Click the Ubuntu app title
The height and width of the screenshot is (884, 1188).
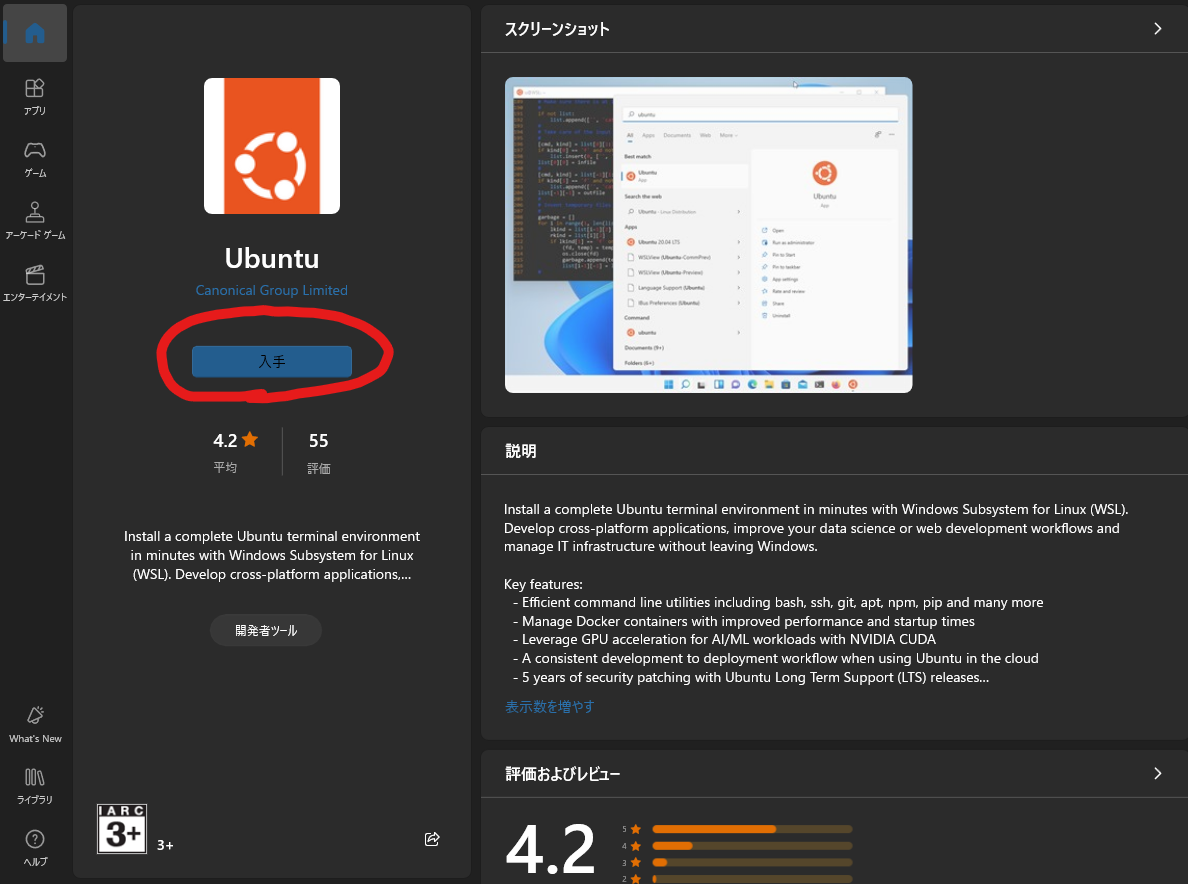coord(272,258)
